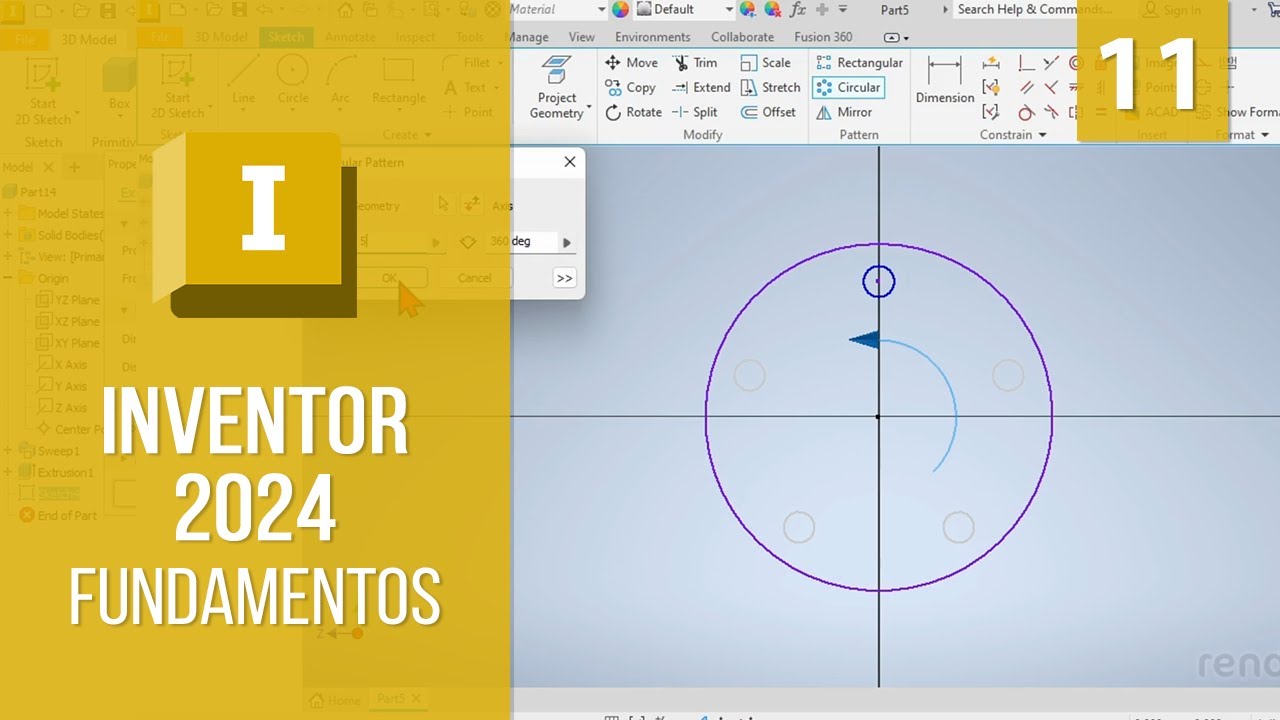Choose the Trim tool
Image resolution: width=1280 pixels, height=720 pixels.
(x=695, y=63)
